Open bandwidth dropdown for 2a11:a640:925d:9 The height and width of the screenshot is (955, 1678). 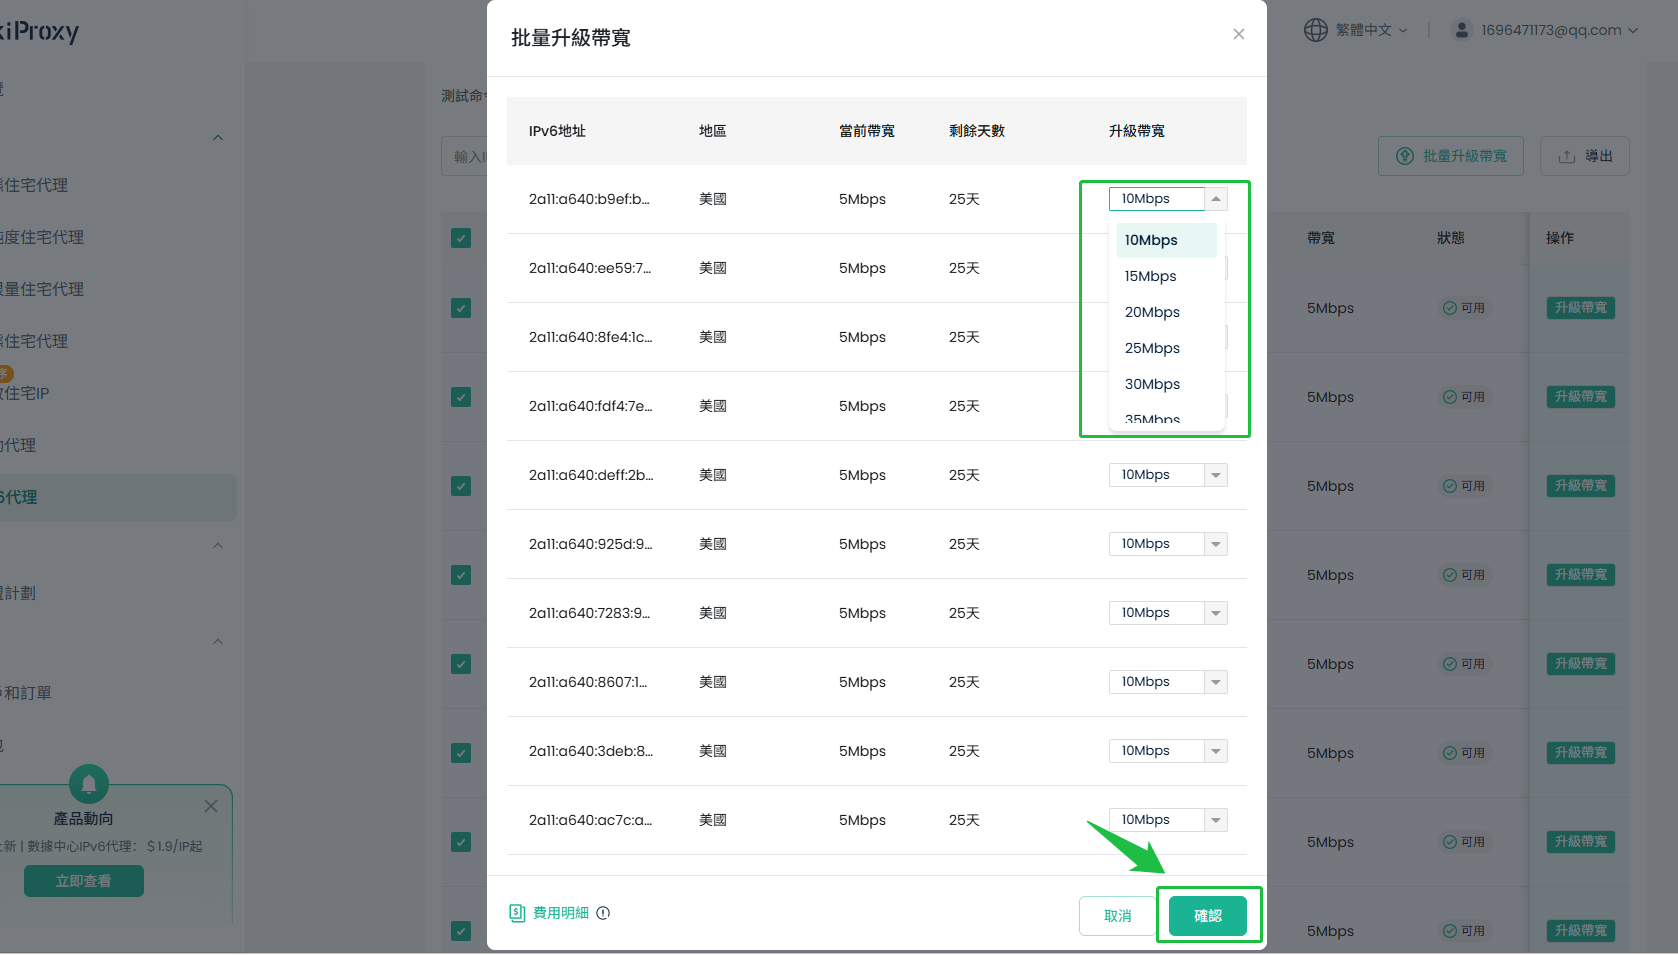[x=1168, y=544]
